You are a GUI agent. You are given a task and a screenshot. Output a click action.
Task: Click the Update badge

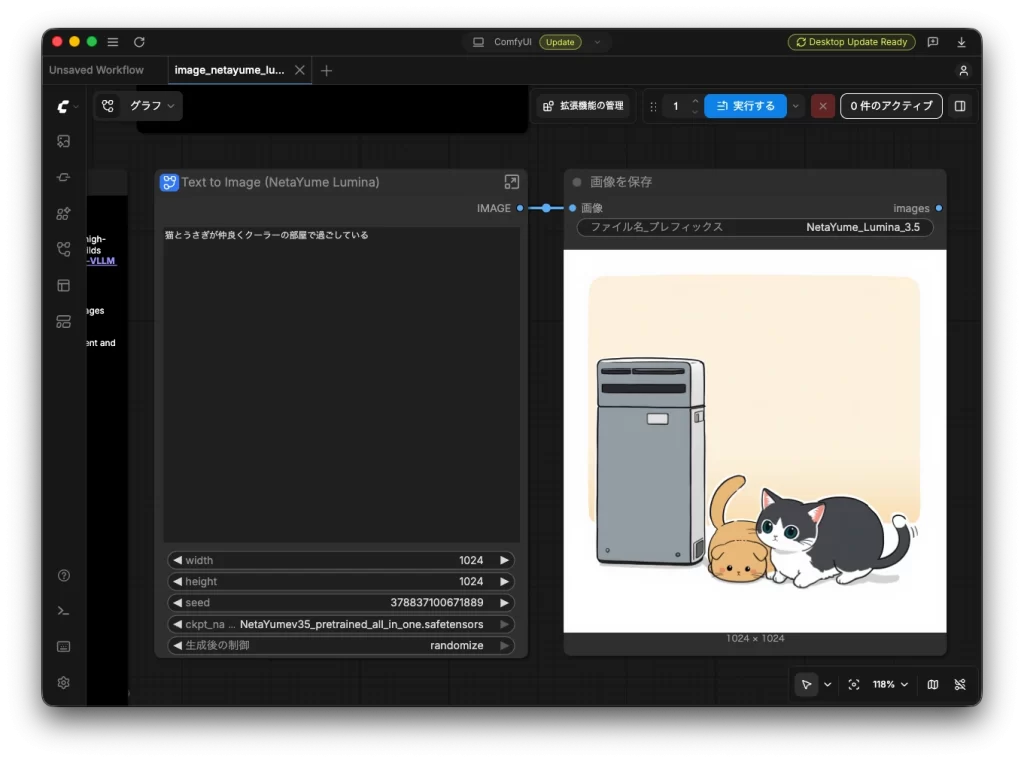(x=560, y=42)
